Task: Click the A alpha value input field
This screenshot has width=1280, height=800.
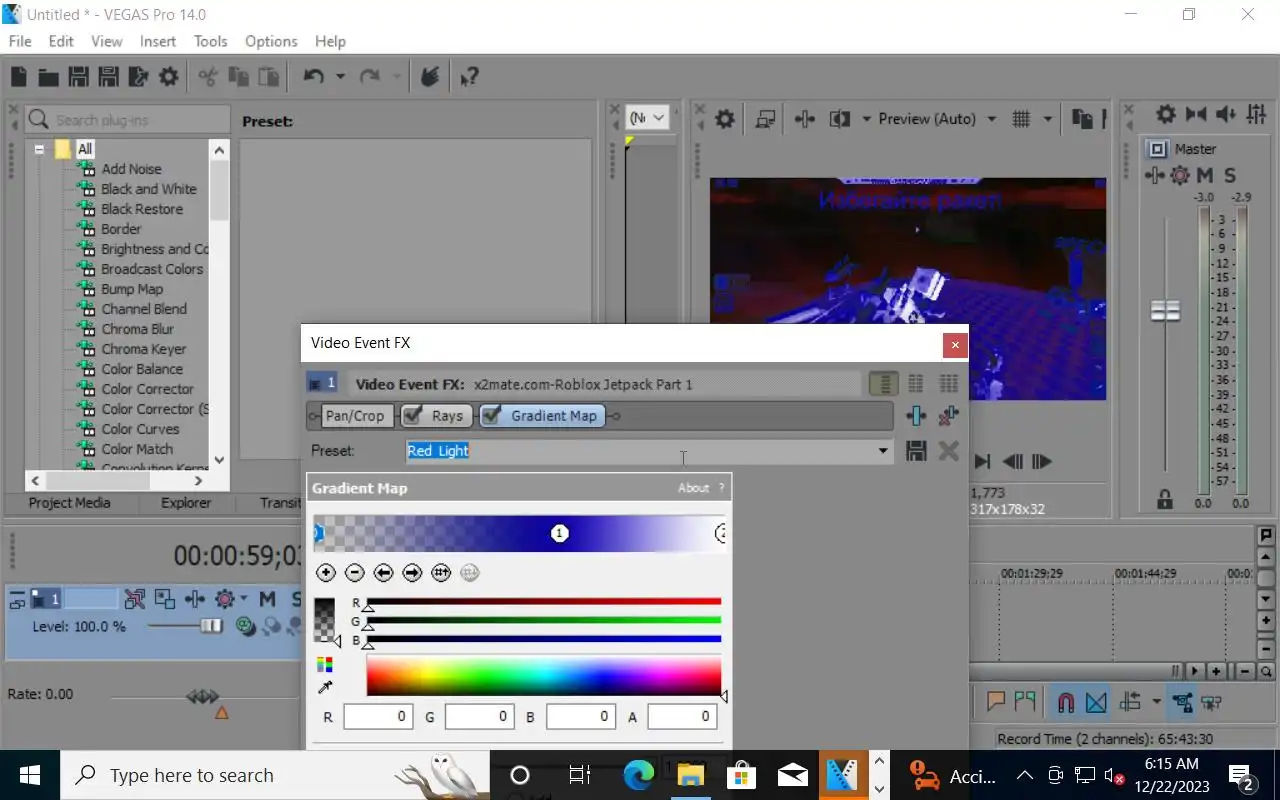Action: pos(682,716)
